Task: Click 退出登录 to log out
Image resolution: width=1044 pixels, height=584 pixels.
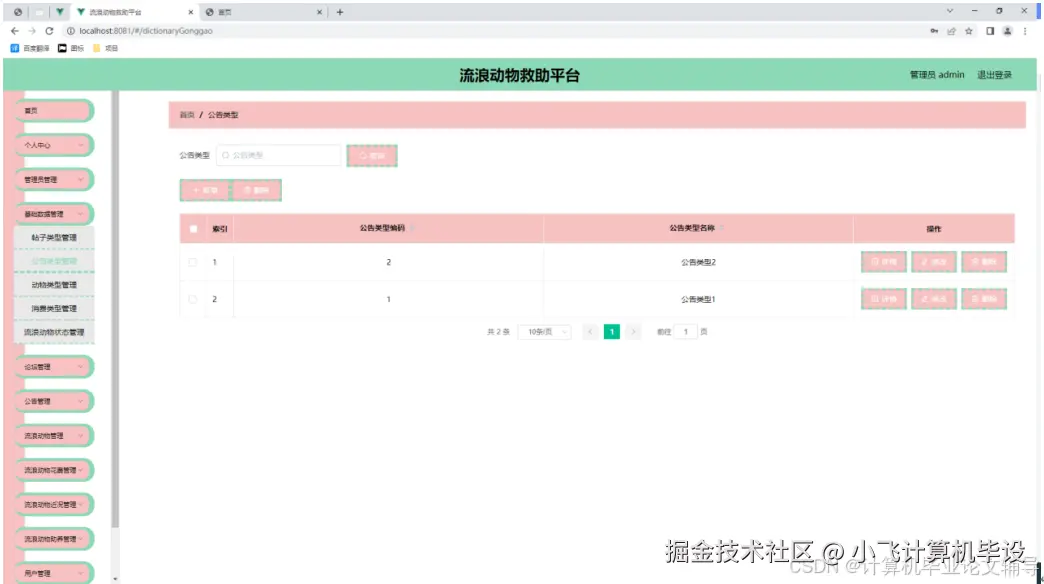Action: (994, 75)
